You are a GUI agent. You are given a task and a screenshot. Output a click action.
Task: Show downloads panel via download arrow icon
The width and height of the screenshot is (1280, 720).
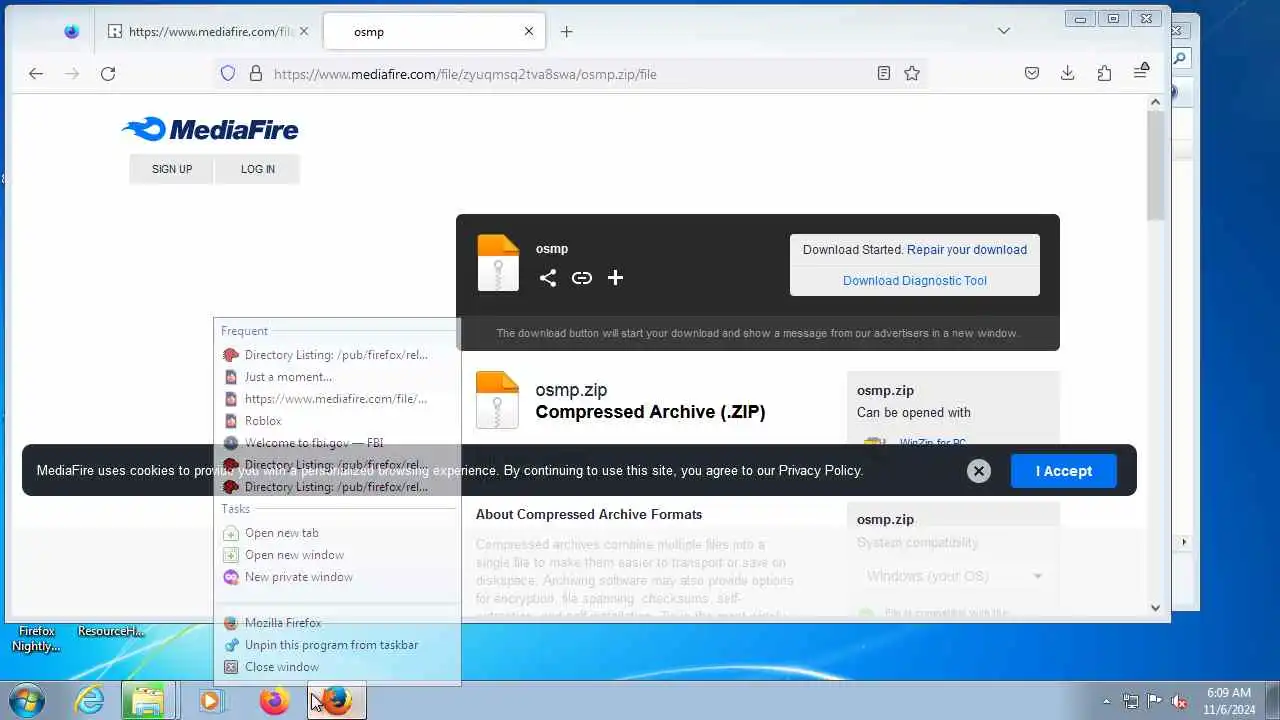click(x=1068, y=73)
